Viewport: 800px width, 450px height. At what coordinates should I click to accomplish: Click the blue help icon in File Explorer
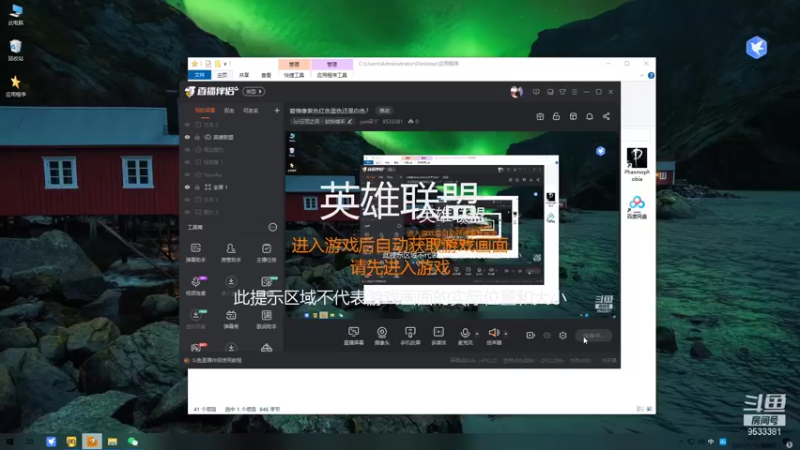651,76
